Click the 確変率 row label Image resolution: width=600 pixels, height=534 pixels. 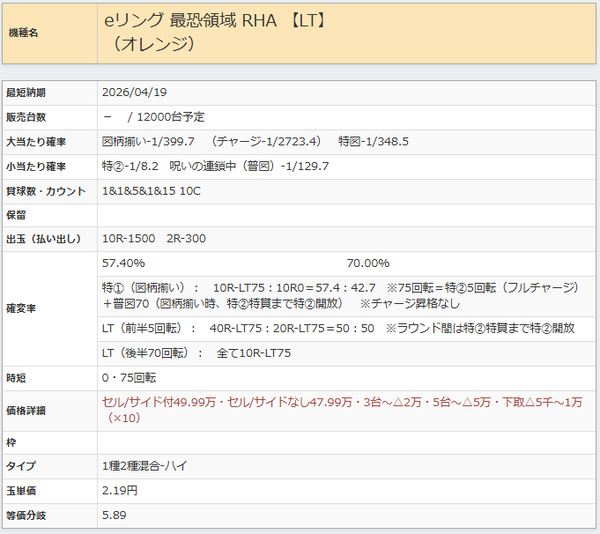pyautogui.click(x=21, y=309)
